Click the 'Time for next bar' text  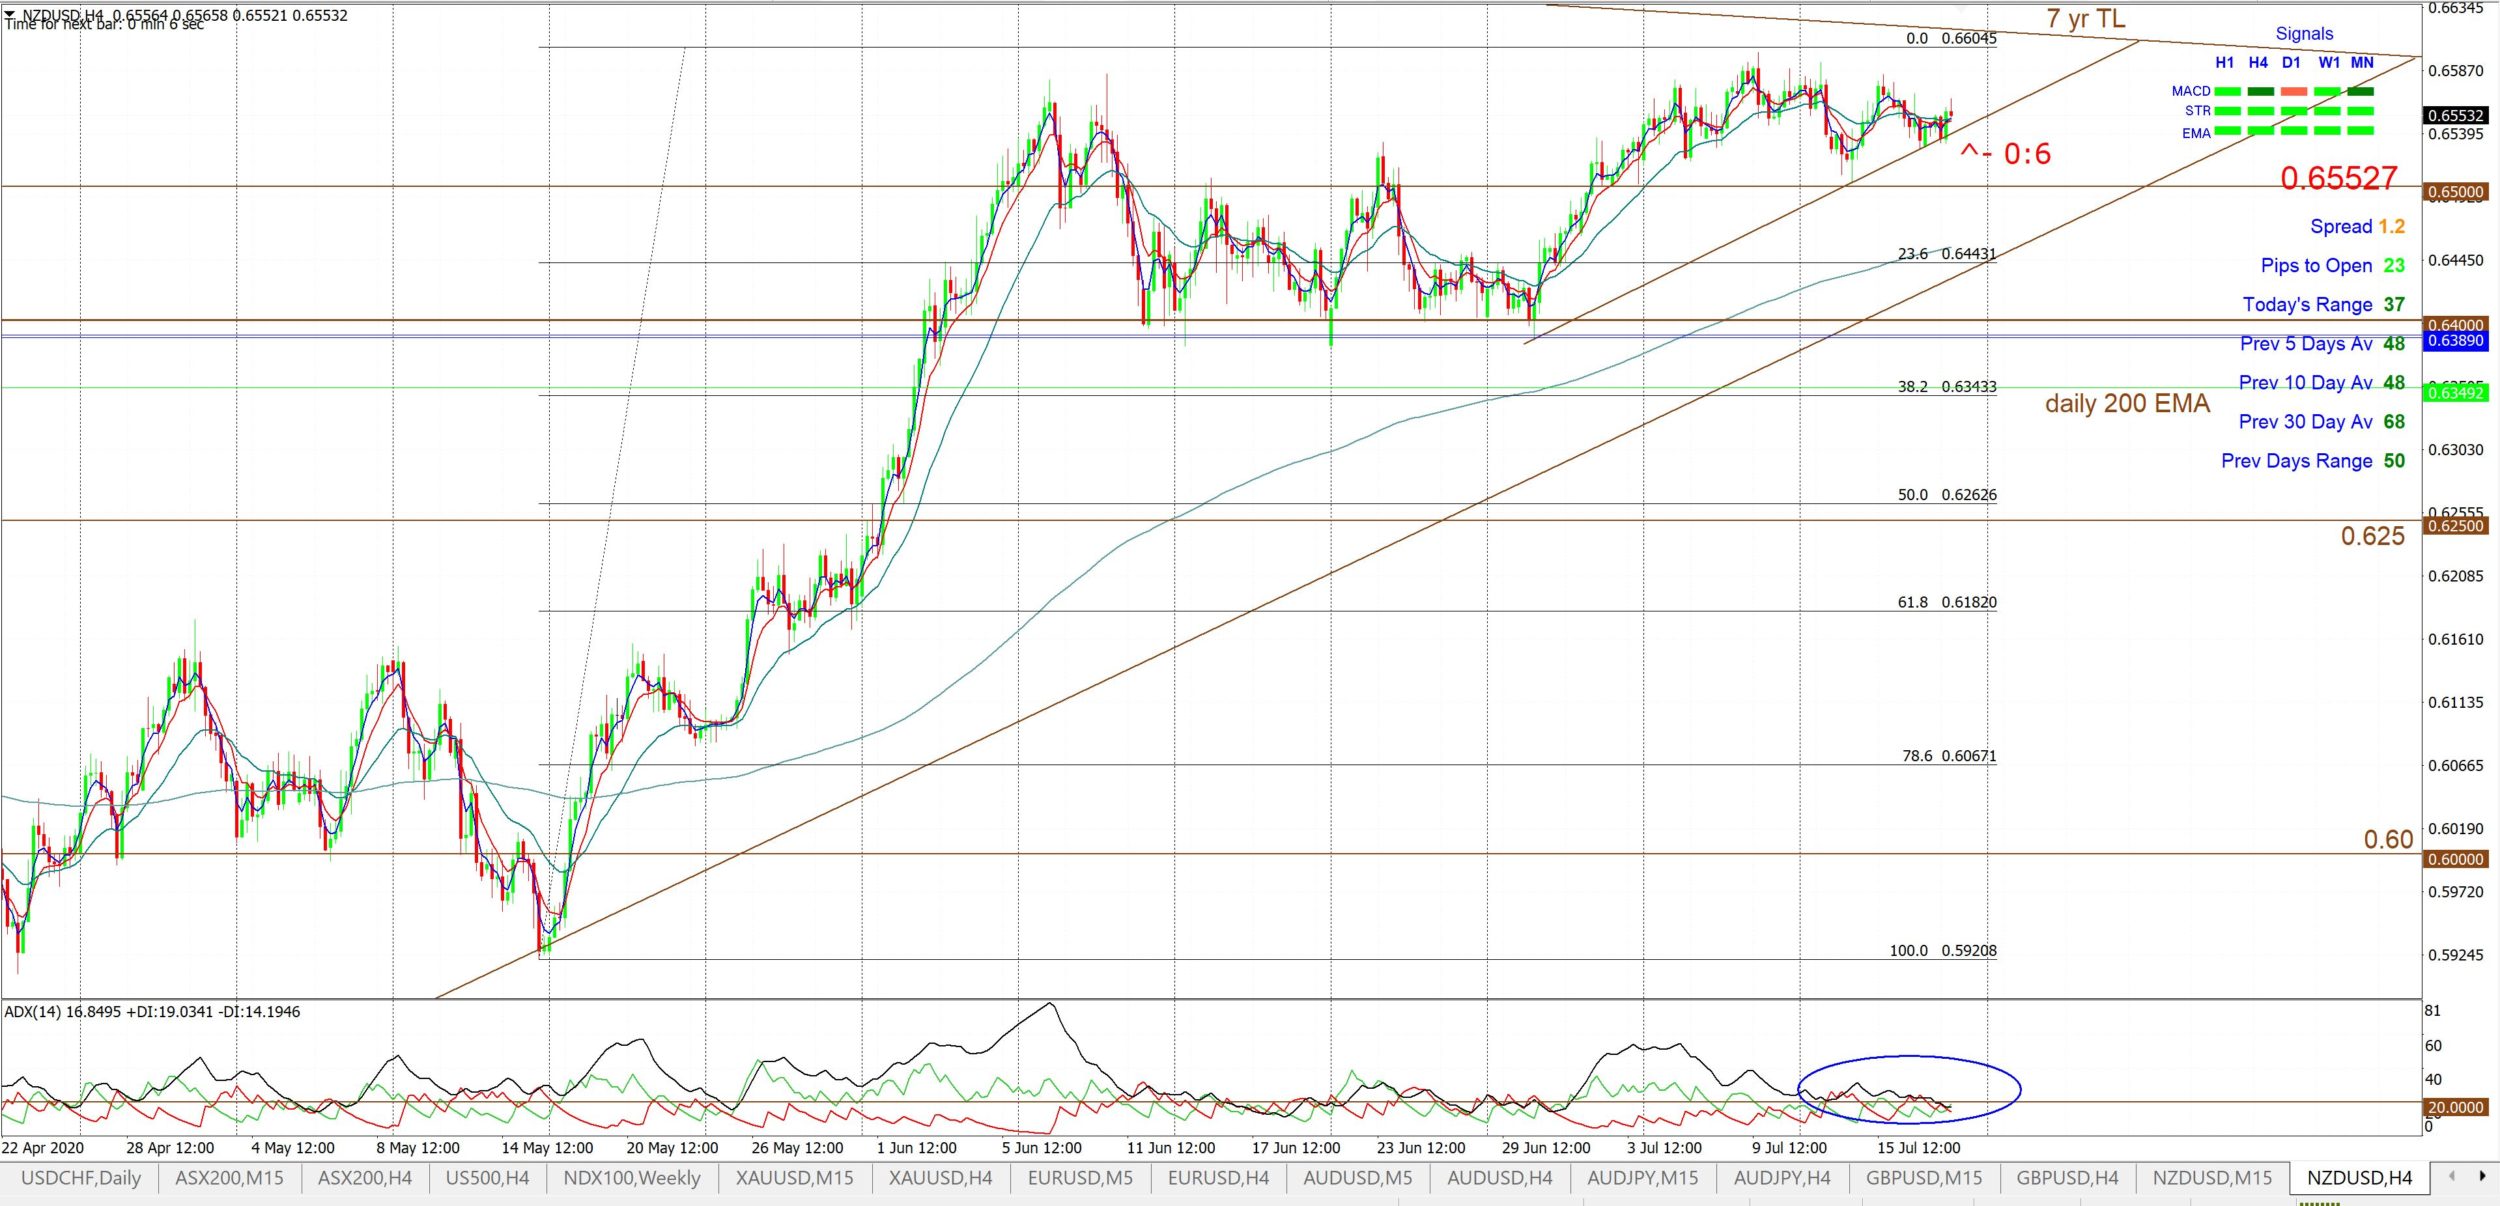(104, 25)
